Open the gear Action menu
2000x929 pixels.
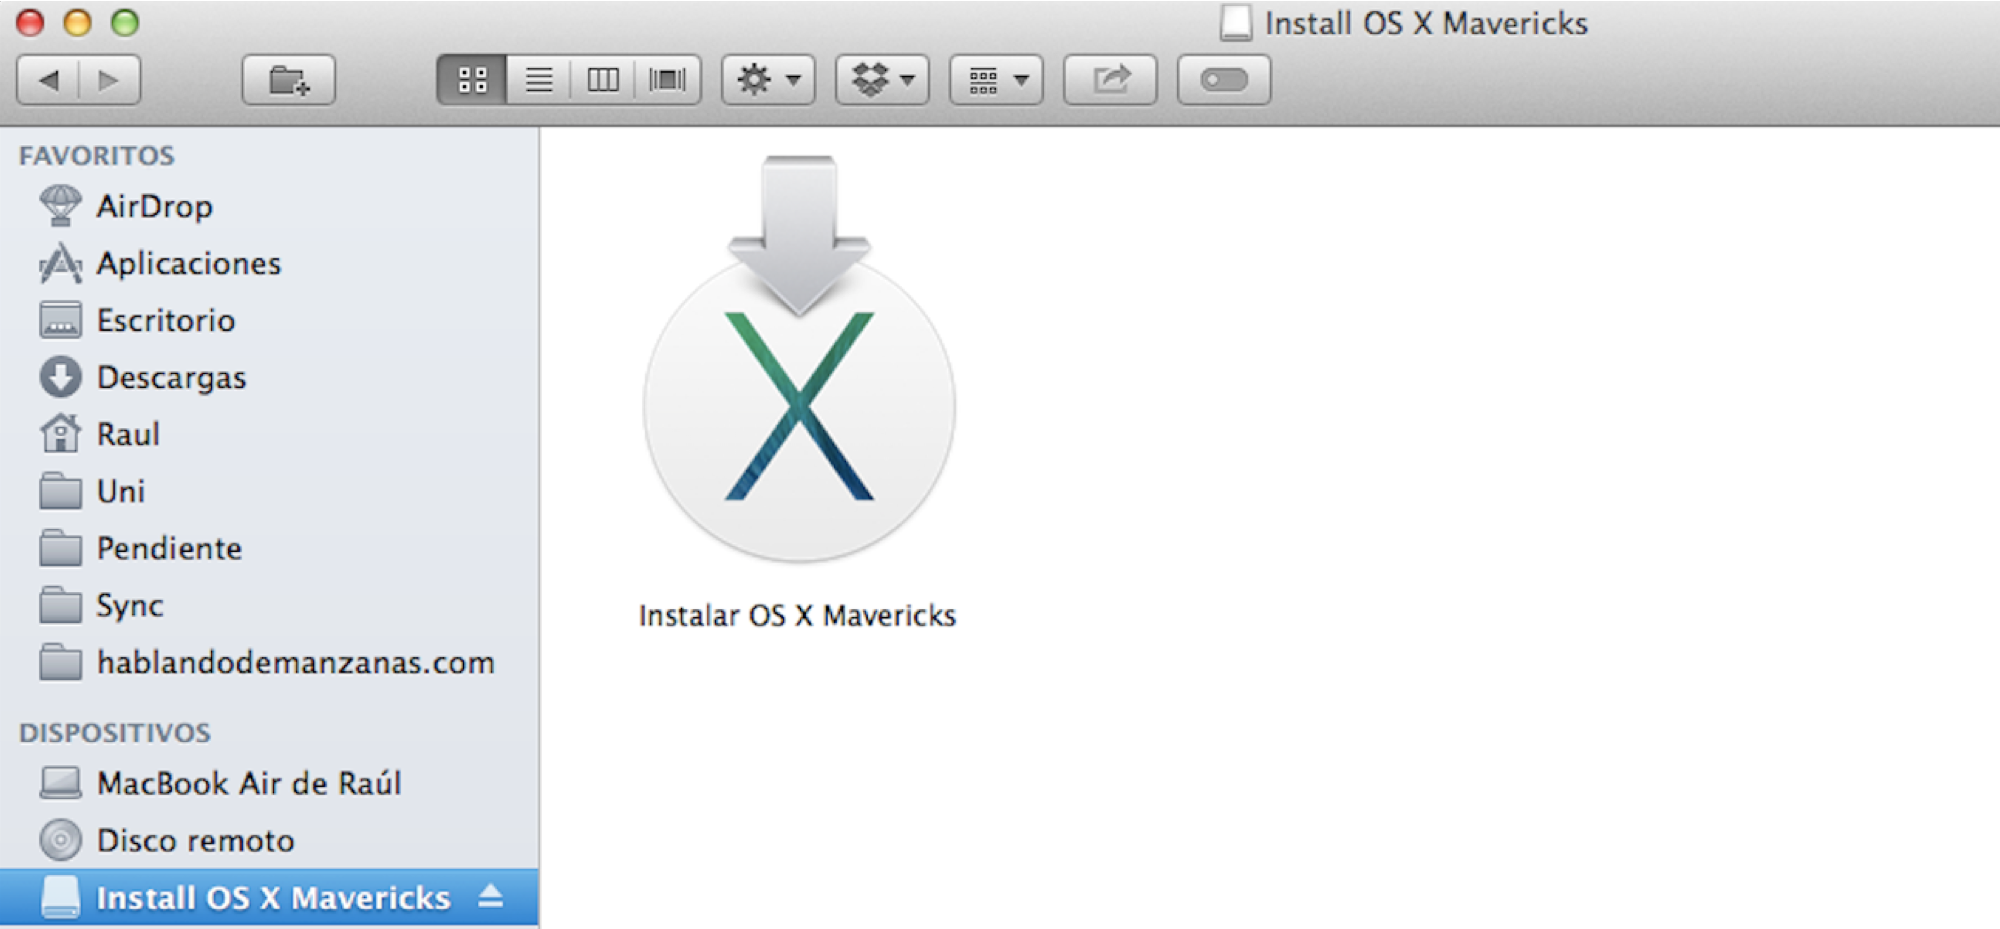coord(768,80)
